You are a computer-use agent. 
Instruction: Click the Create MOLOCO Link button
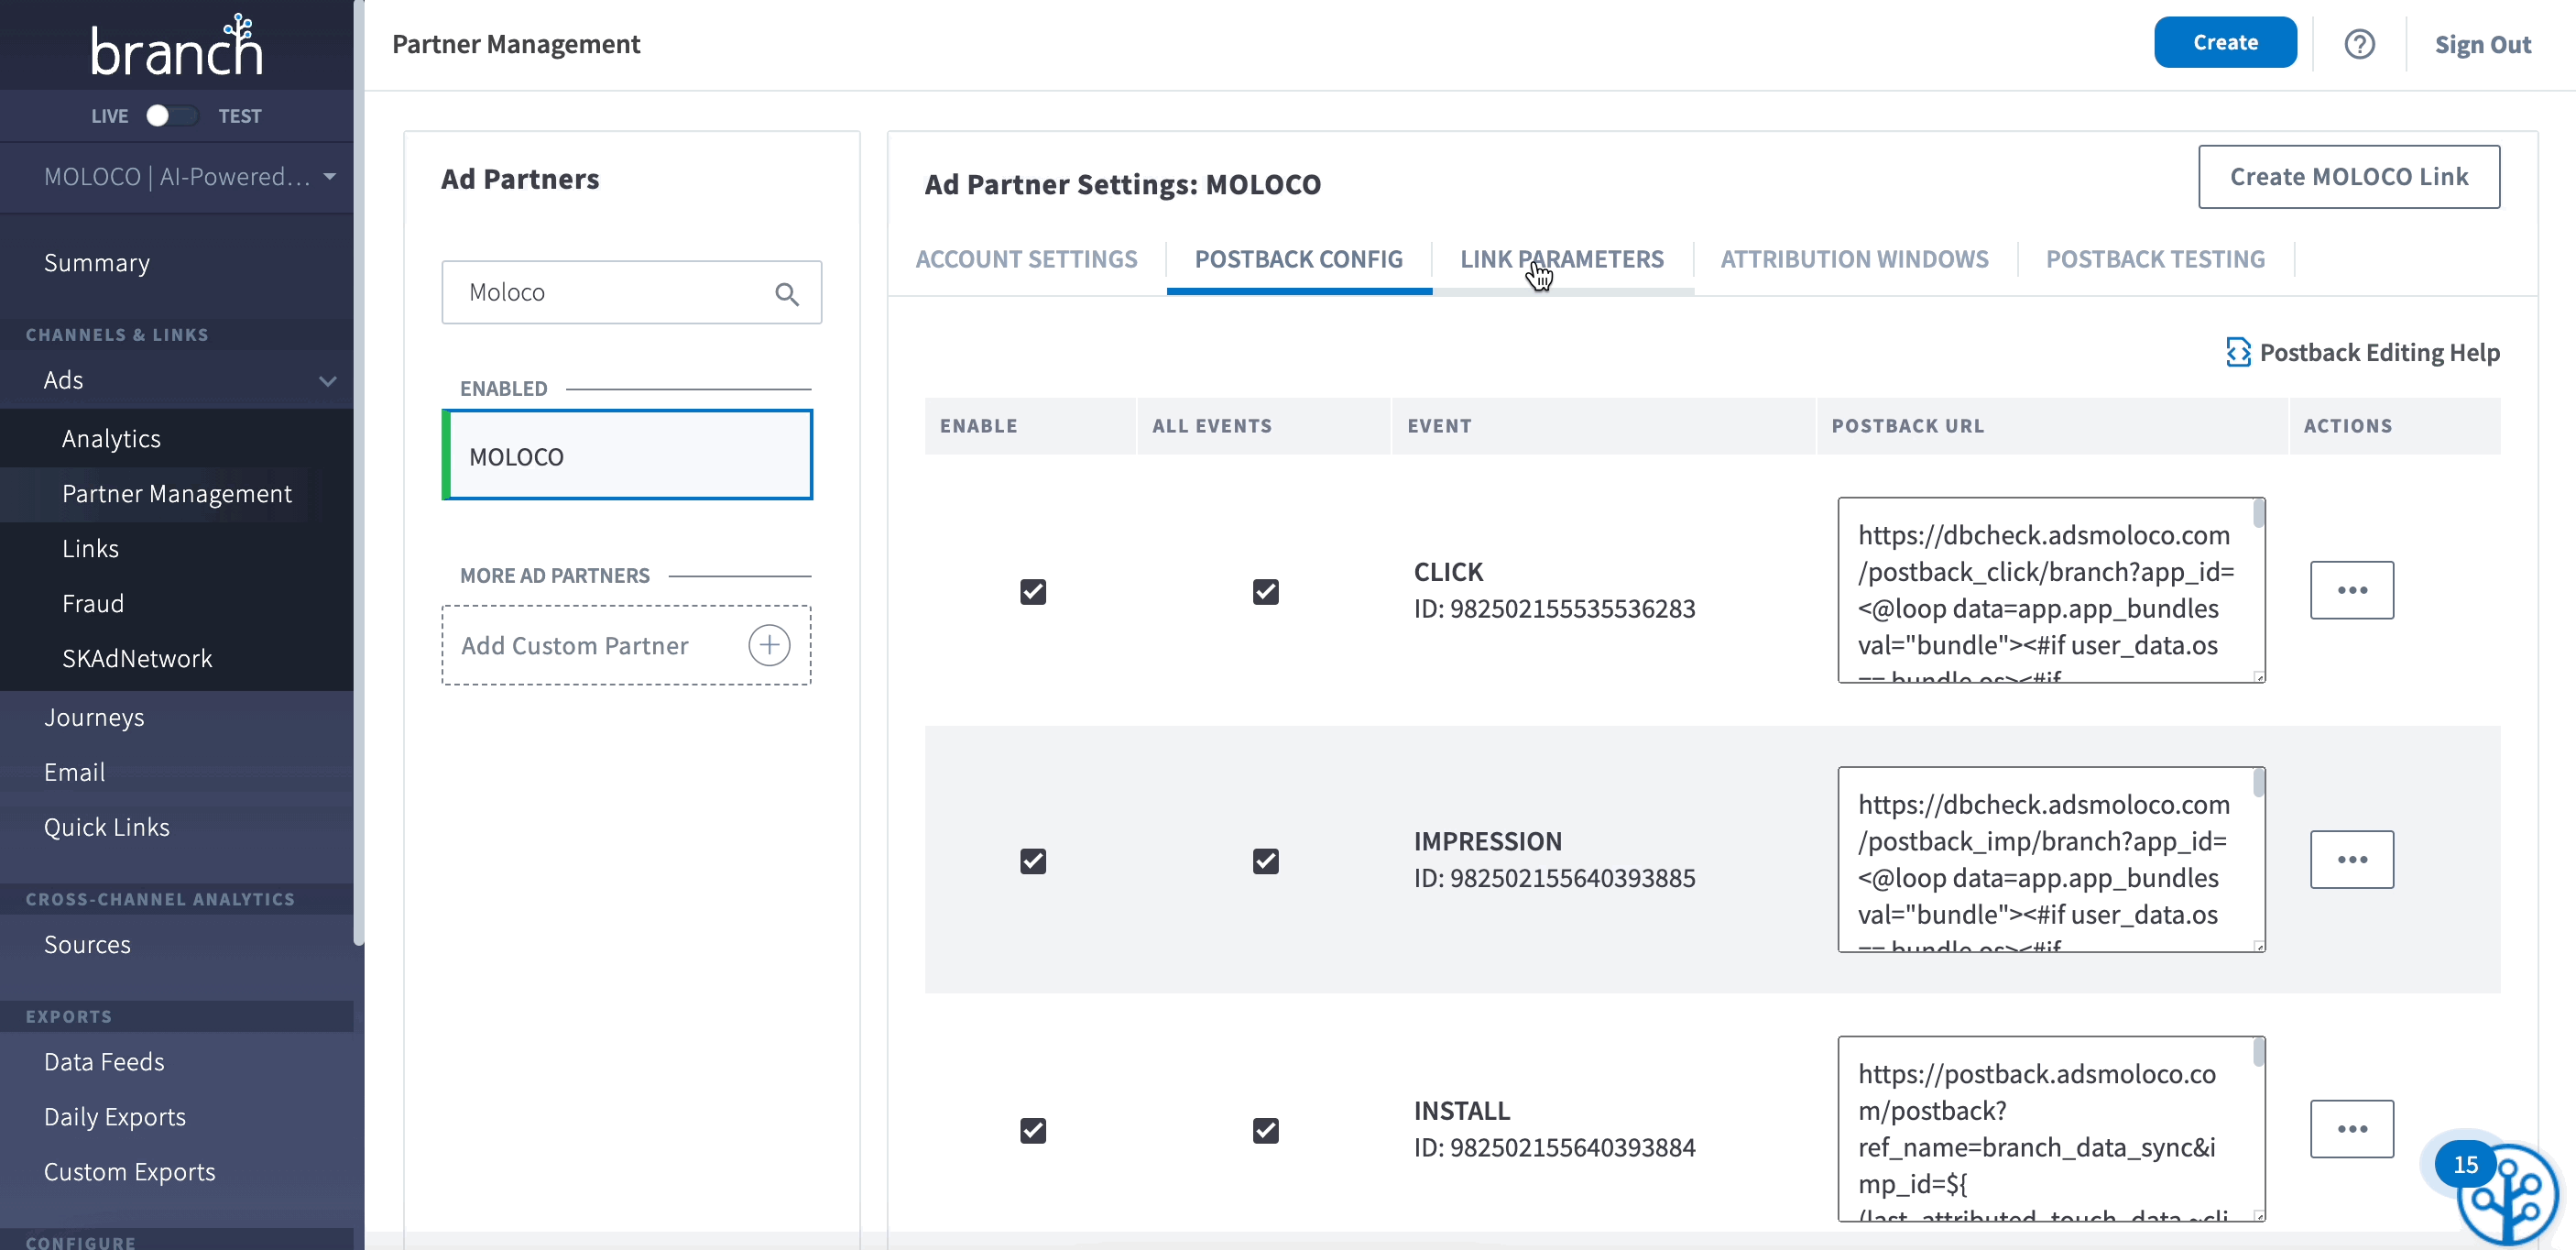[2348, 177]
